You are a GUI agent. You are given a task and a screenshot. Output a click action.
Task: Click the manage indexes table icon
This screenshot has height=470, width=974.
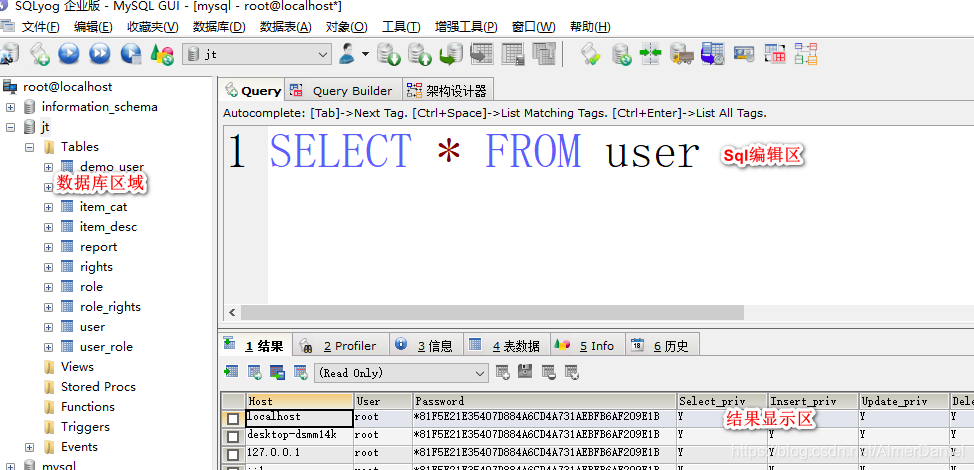[x=544, y=53]
